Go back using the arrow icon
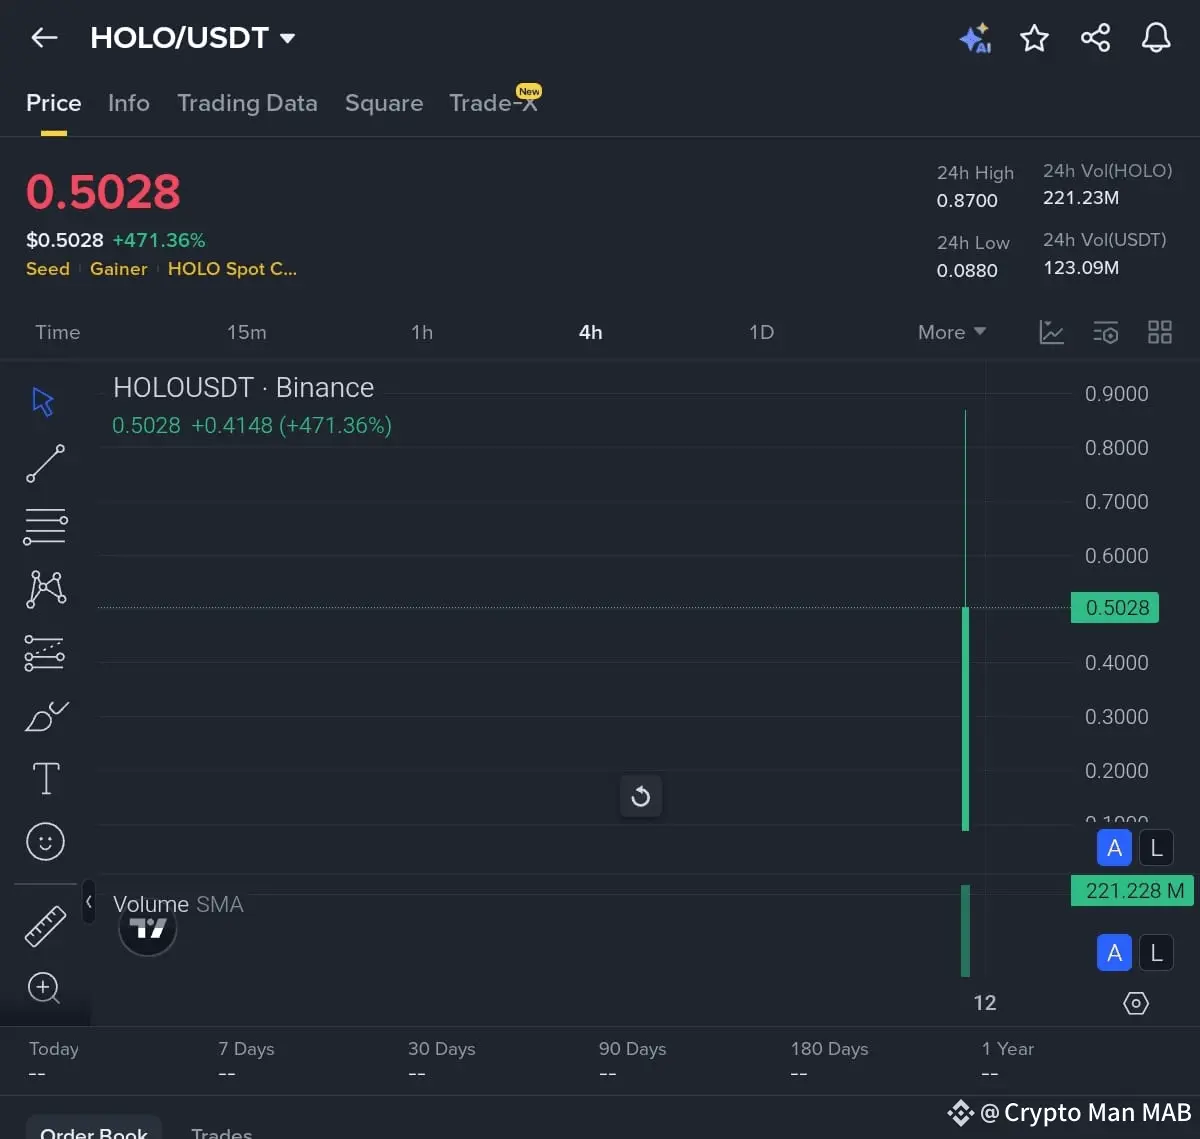 coord(44,38)
